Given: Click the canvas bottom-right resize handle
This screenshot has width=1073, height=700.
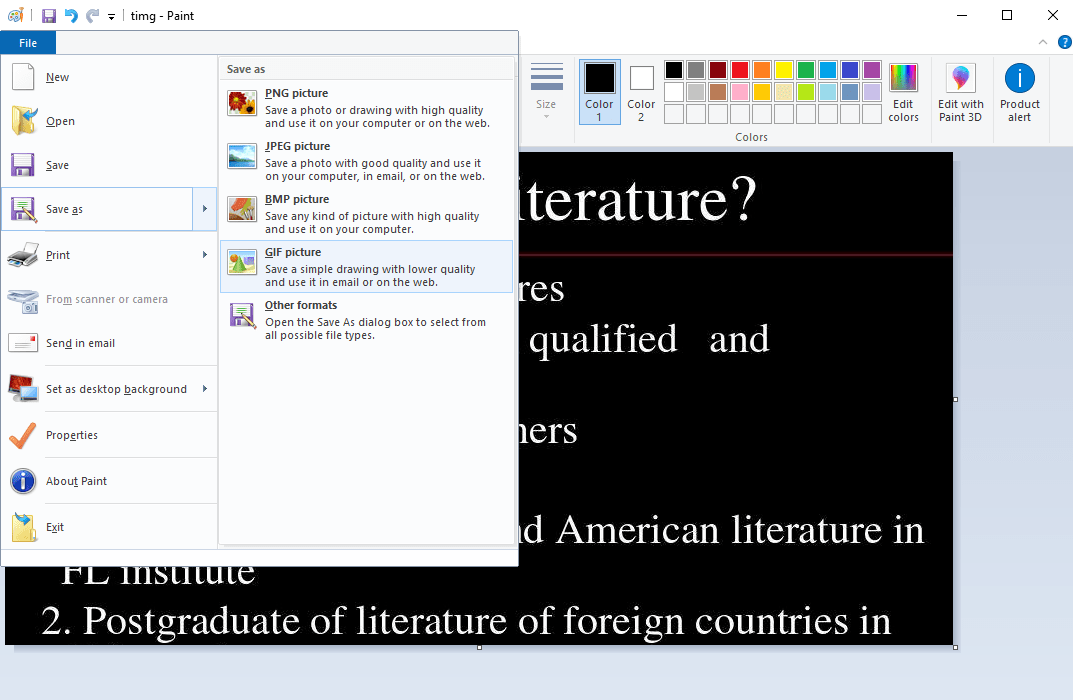Looking at the screenshot, I should pyautogui.click(x=955, y=647).
